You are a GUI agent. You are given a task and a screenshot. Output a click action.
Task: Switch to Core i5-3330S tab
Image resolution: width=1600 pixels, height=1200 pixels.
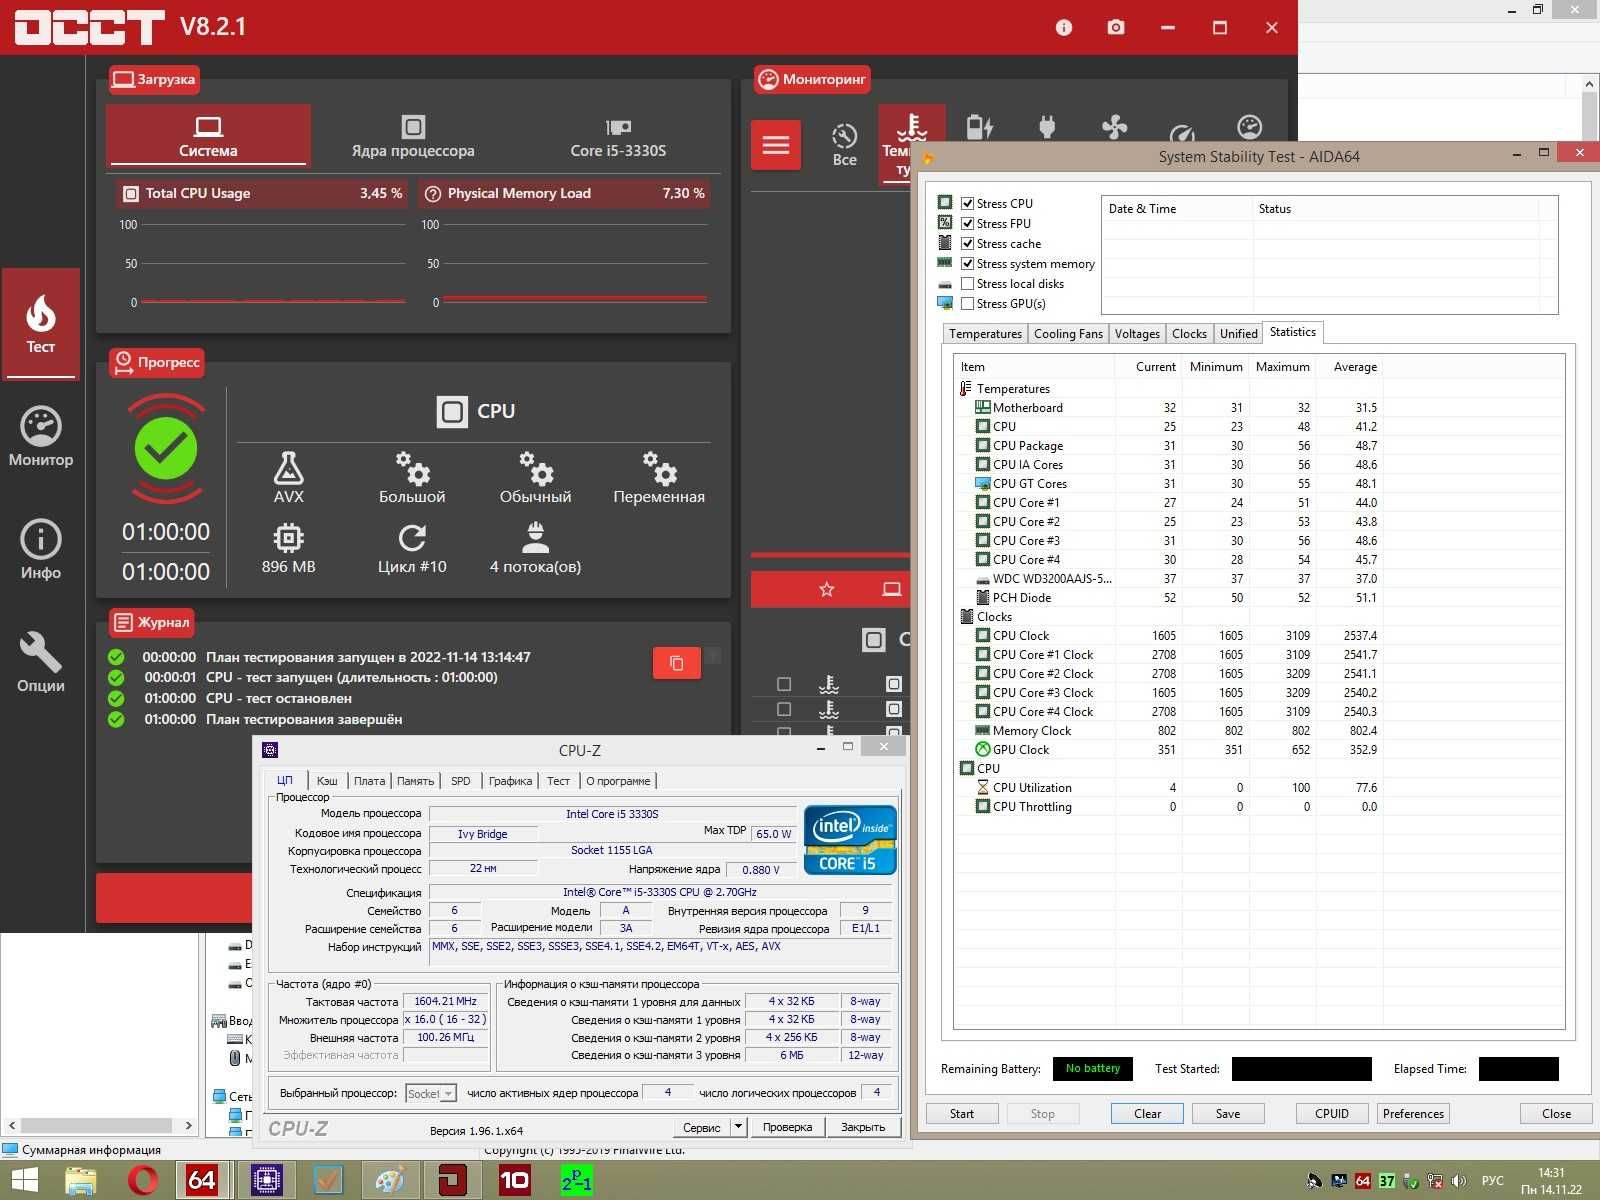tap(618, 135)
